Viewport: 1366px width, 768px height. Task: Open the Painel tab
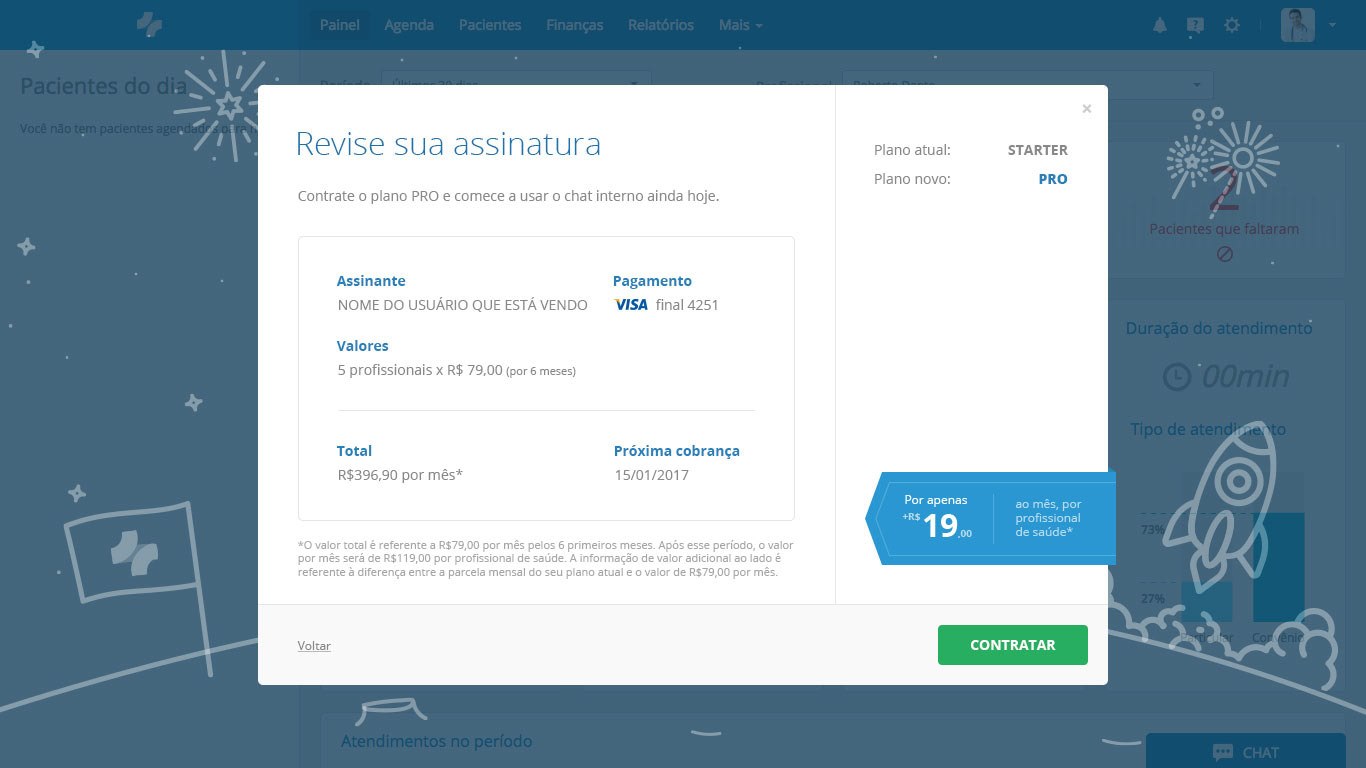click(x=340, y=25)
